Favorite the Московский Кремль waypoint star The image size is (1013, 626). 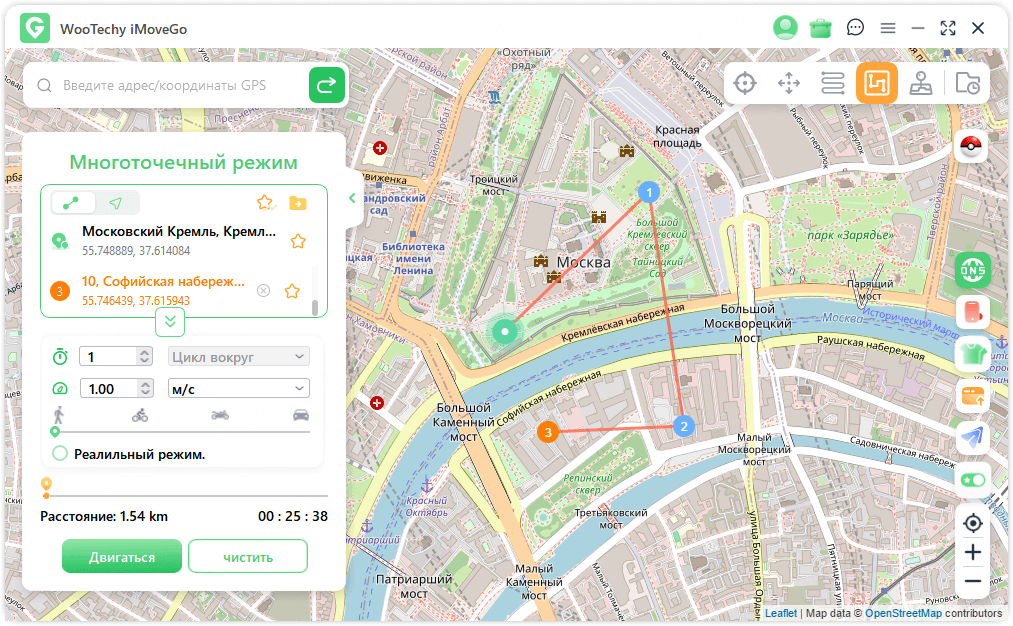(x=297, y=241)
